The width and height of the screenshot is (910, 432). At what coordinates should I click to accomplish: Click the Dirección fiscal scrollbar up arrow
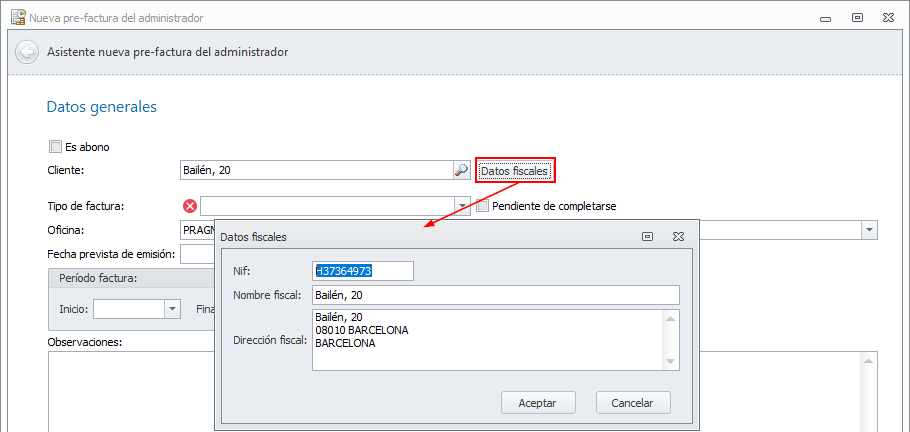[x=670, y=318]
